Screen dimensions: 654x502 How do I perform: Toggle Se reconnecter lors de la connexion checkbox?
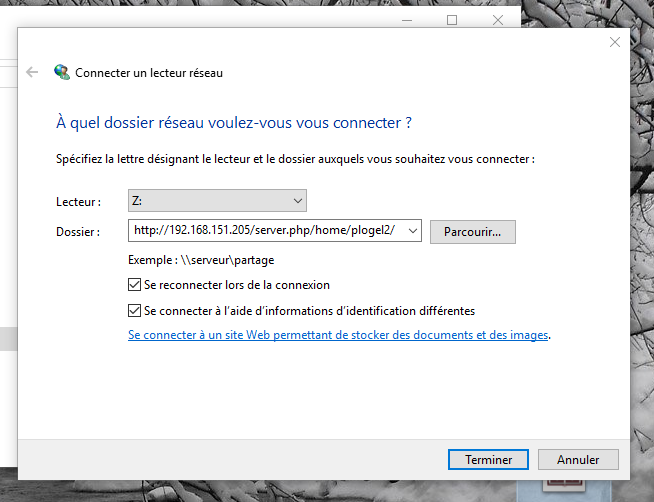click(134, 285)
